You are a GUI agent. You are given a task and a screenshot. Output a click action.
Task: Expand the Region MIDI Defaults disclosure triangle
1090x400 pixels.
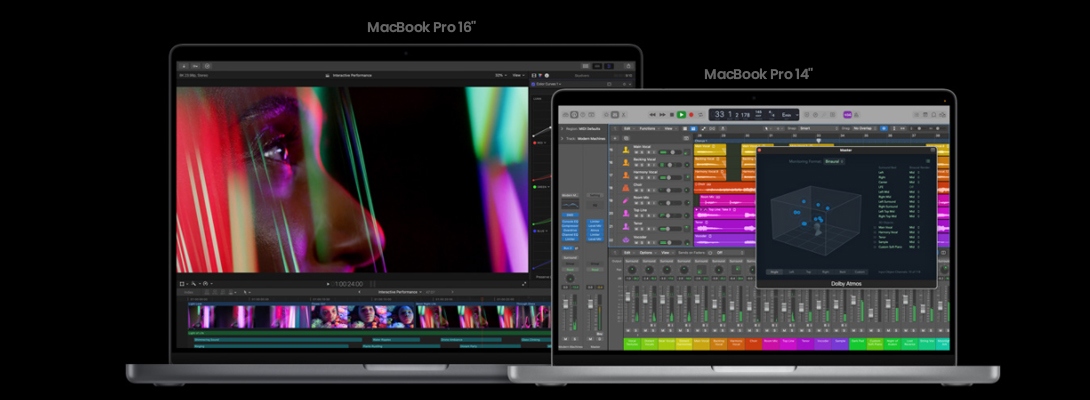(562, 129)
